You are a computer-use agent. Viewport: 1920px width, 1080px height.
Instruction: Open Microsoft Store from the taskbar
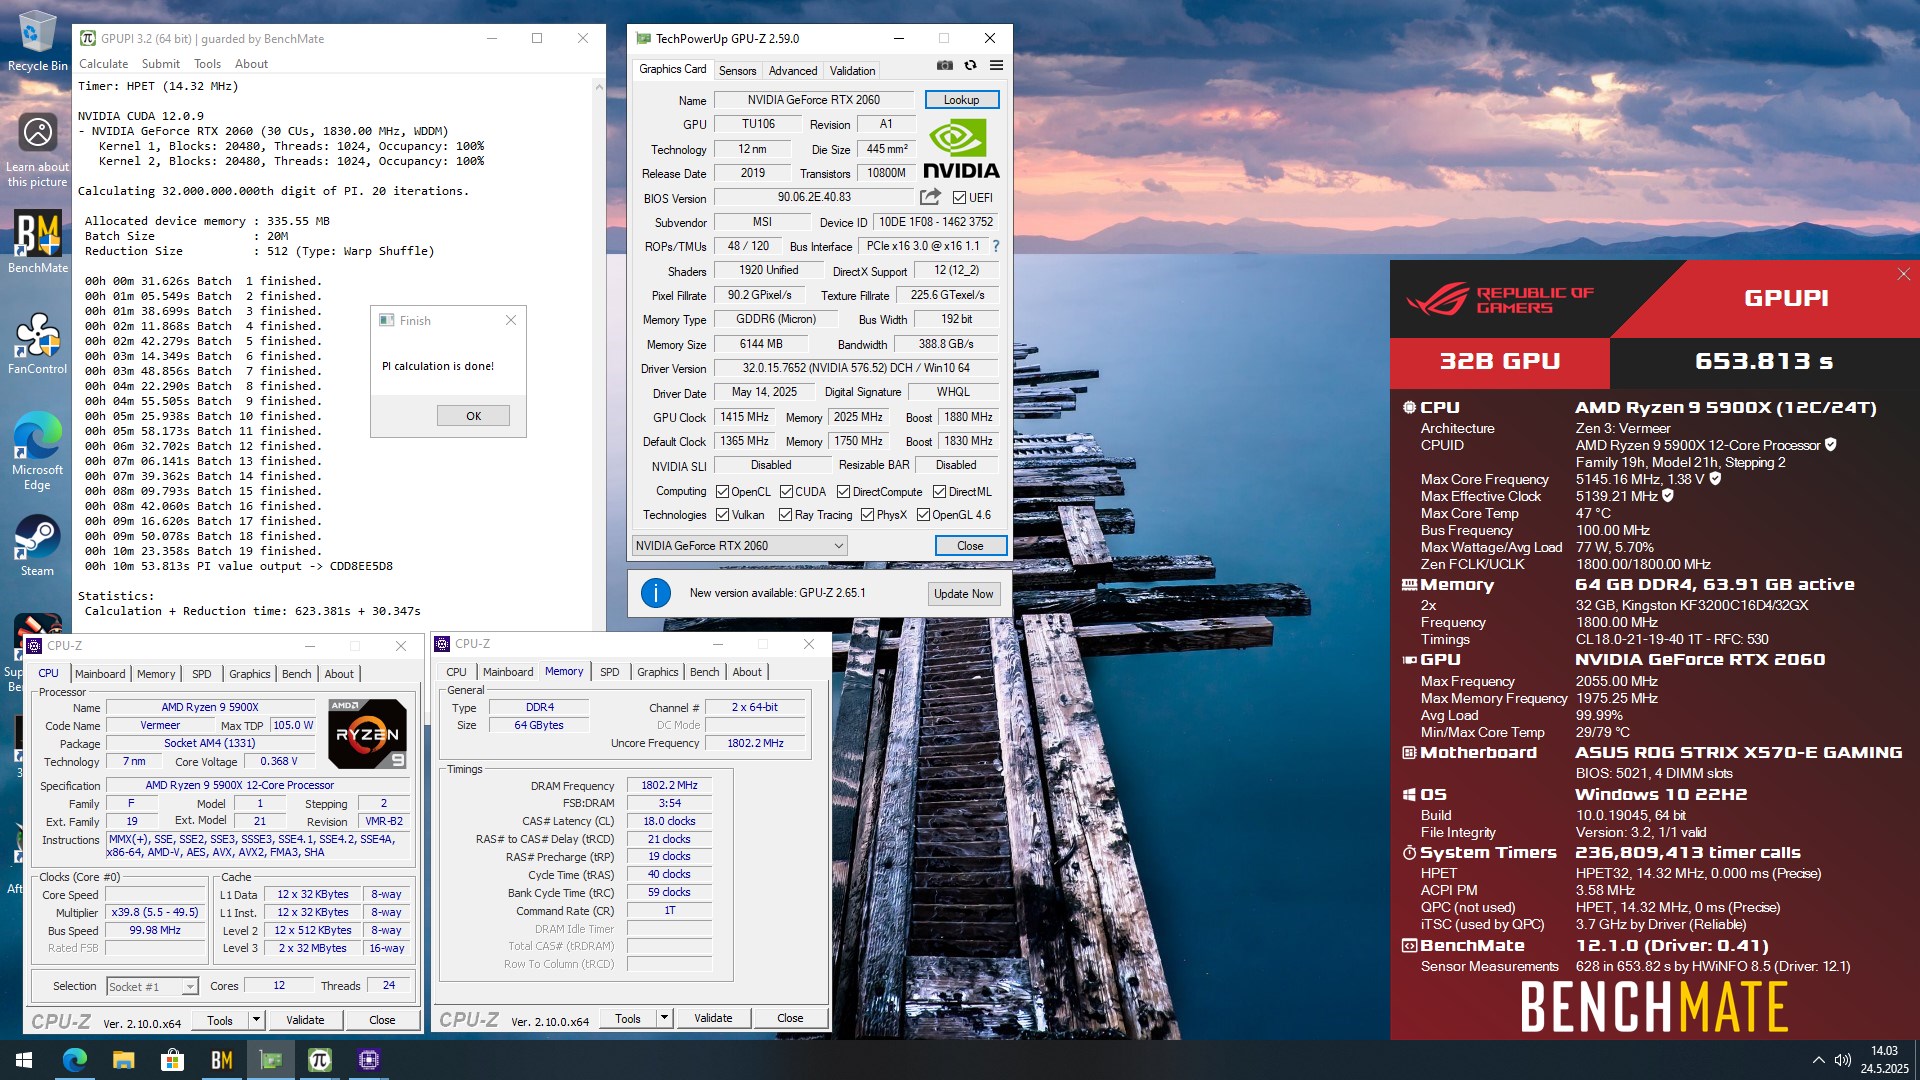172,1060
